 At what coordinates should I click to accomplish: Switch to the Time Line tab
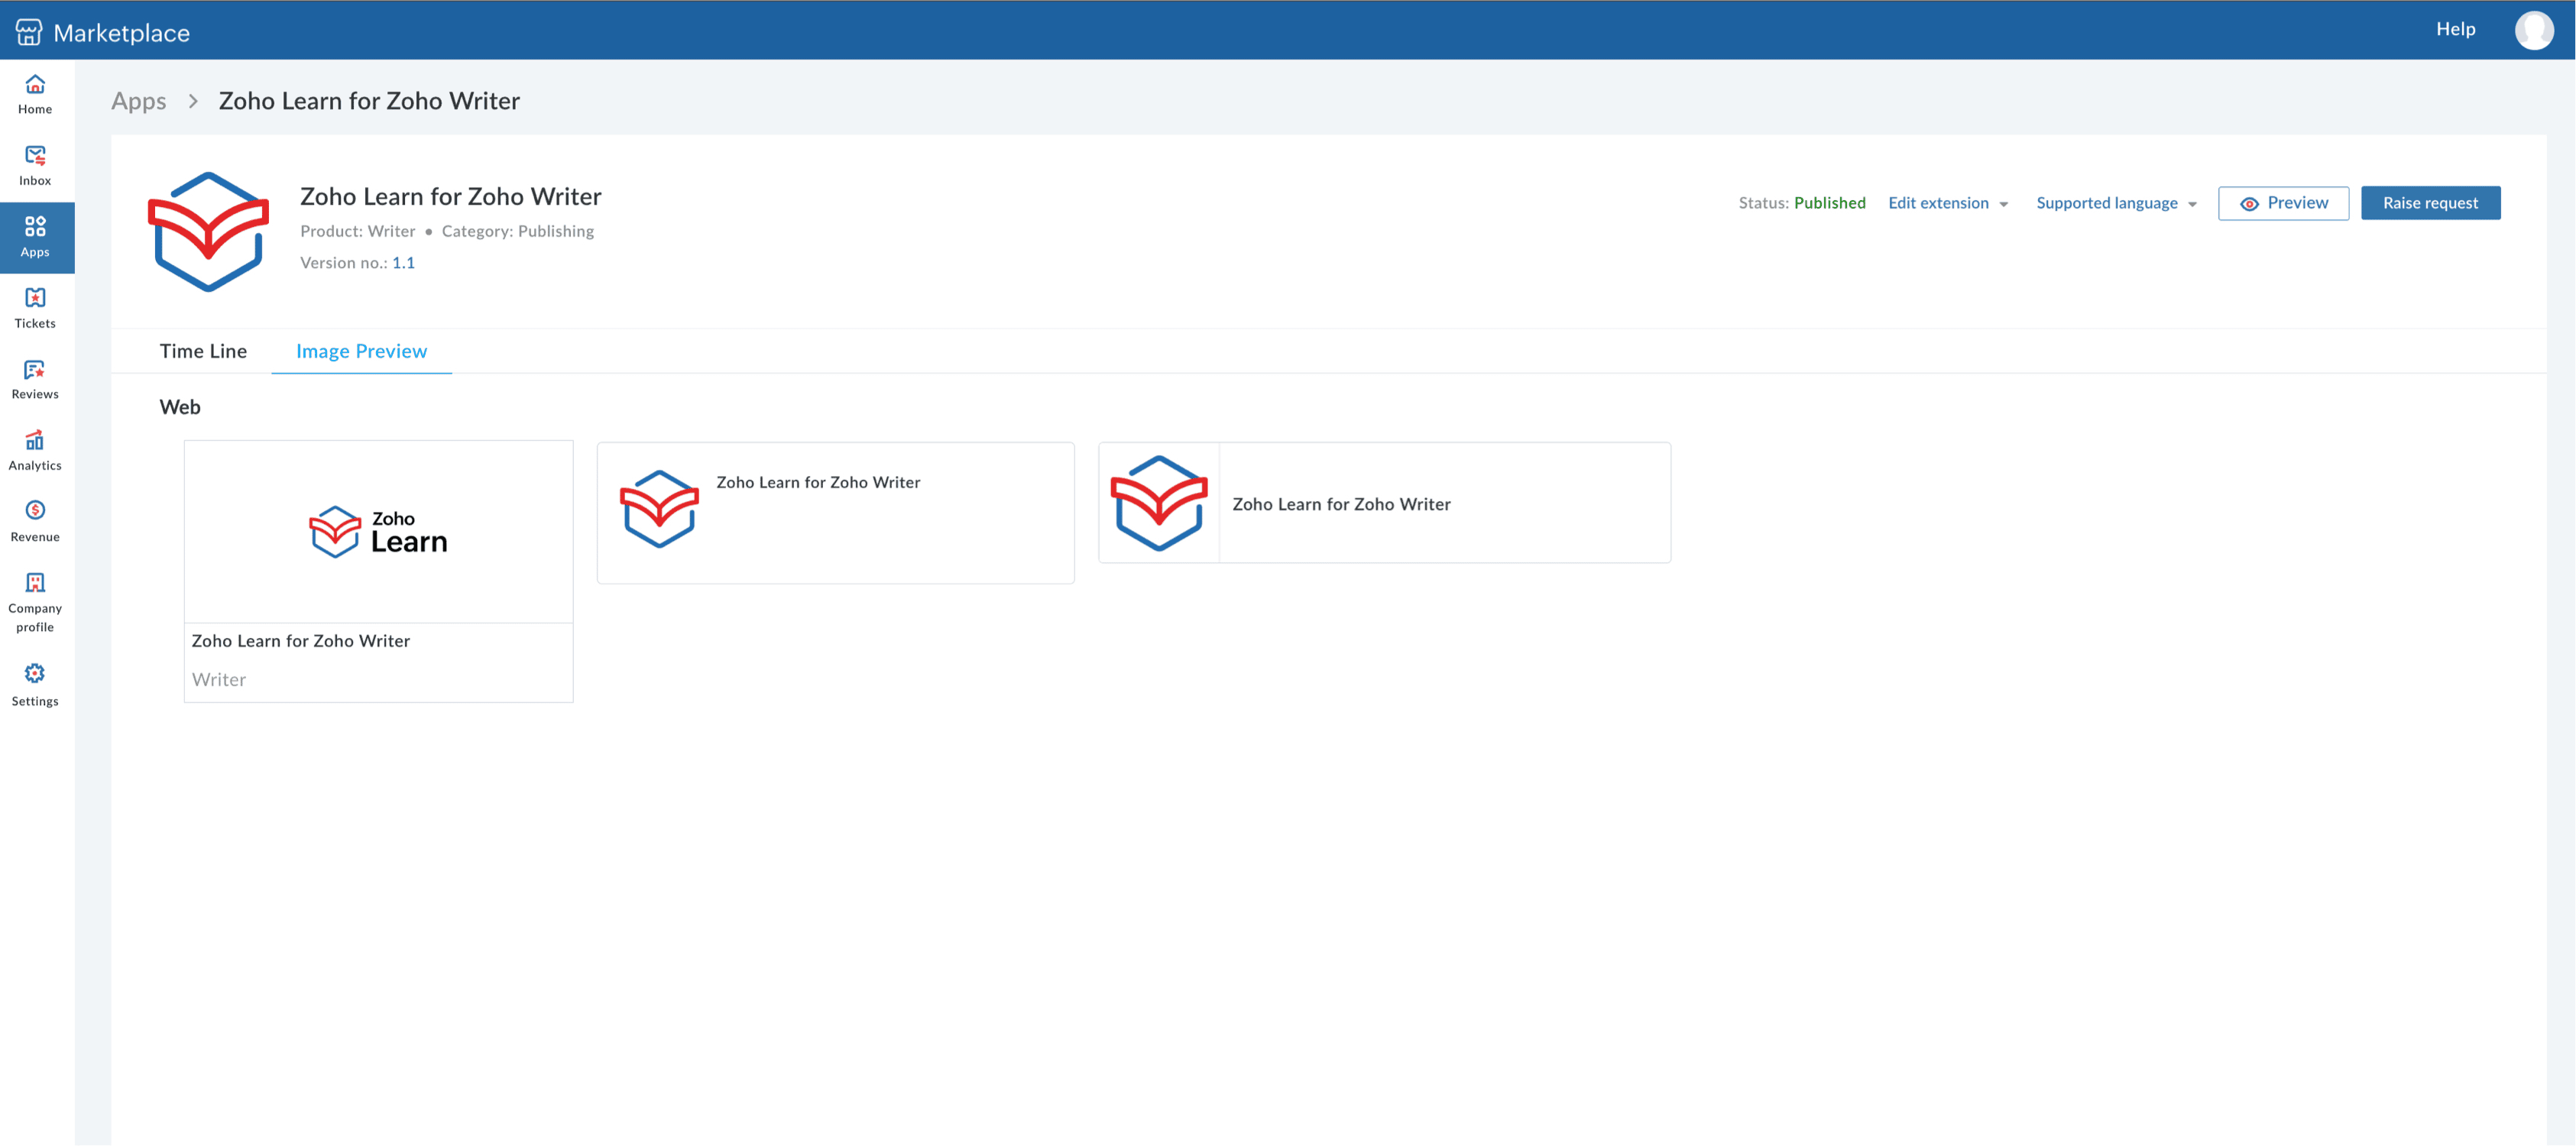tap(203, 351)
